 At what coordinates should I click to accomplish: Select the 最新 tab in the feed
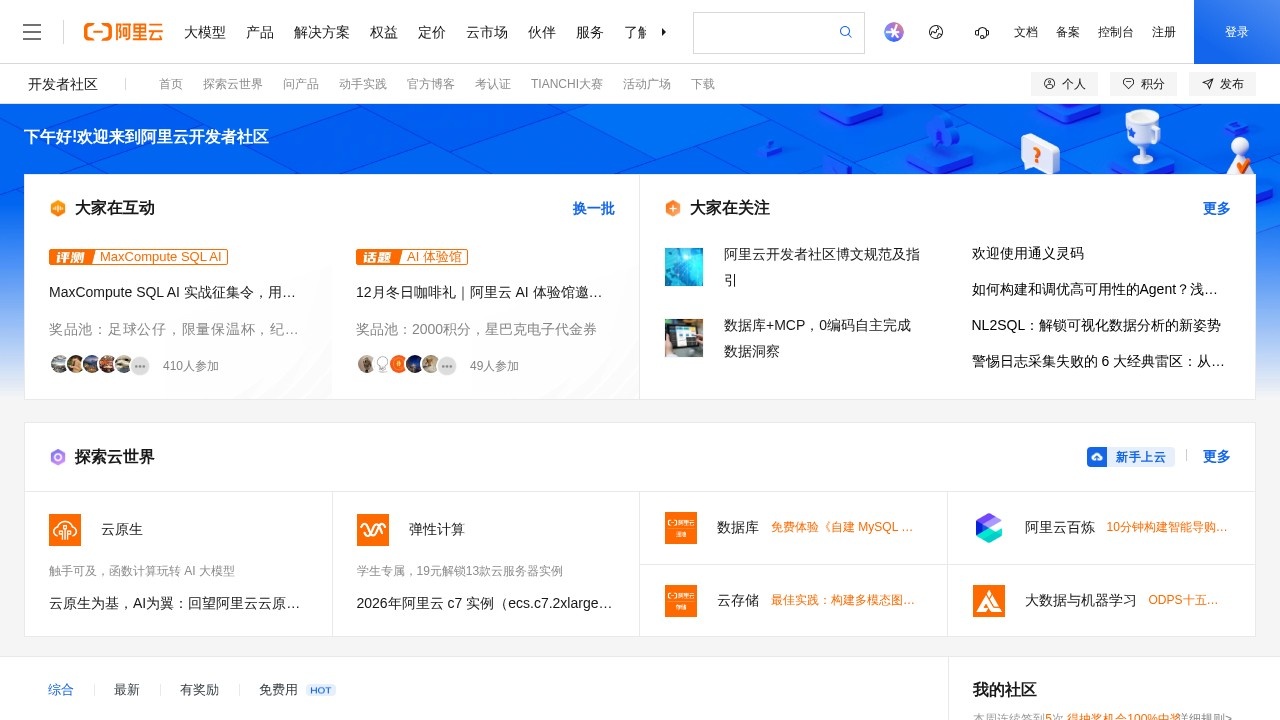(x=126, y=689)
